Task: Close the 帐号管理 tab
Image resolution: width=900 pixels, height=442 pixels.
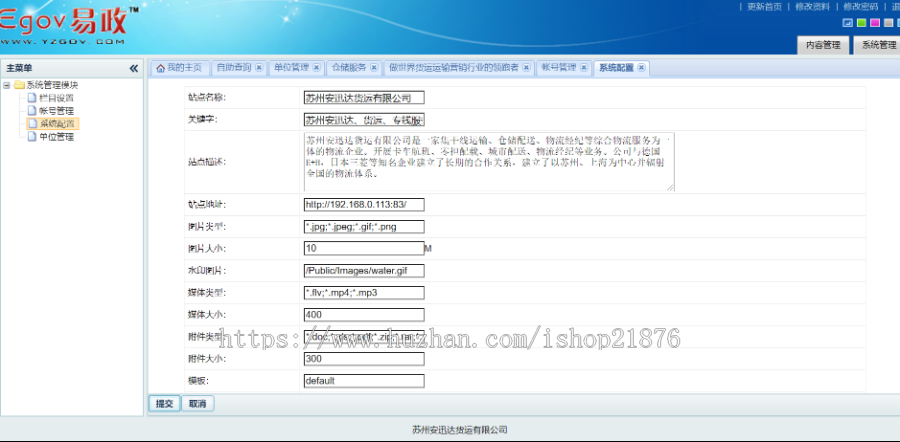Action: [x=584, y=68]
